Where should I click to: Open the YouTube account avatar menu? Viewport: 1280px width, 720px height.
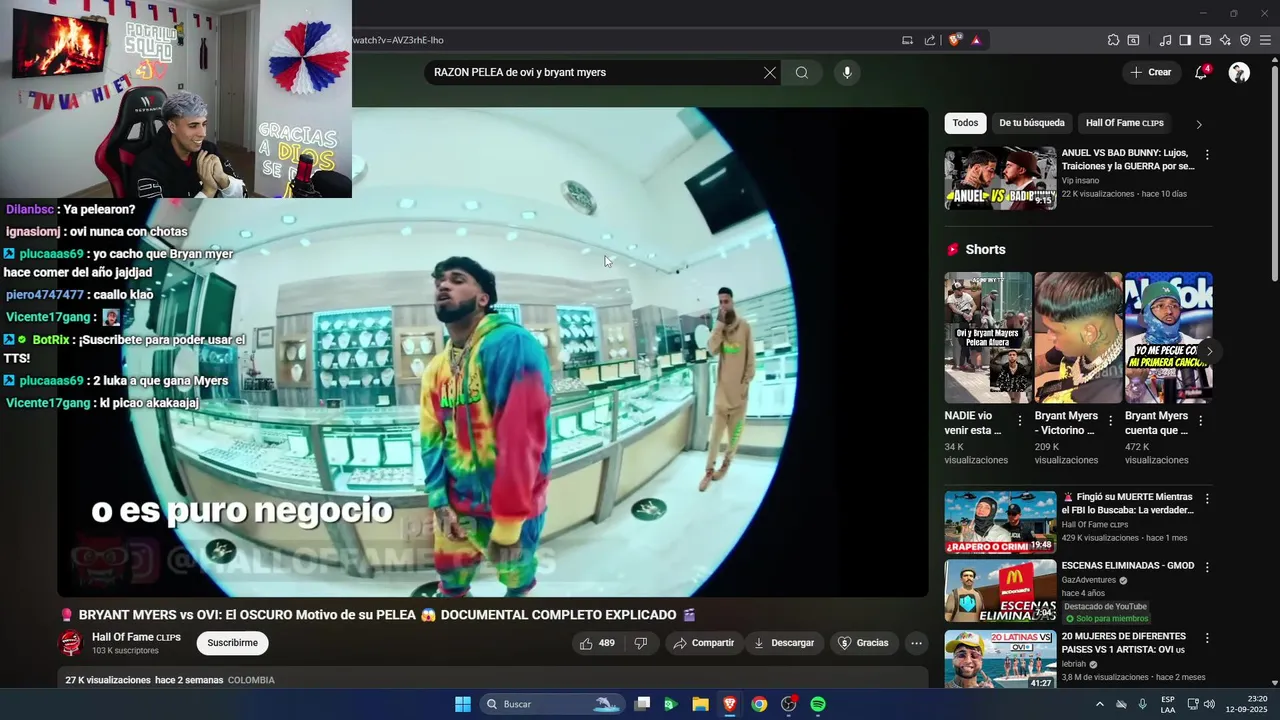pyautogui.click(x=1239, y=72)
